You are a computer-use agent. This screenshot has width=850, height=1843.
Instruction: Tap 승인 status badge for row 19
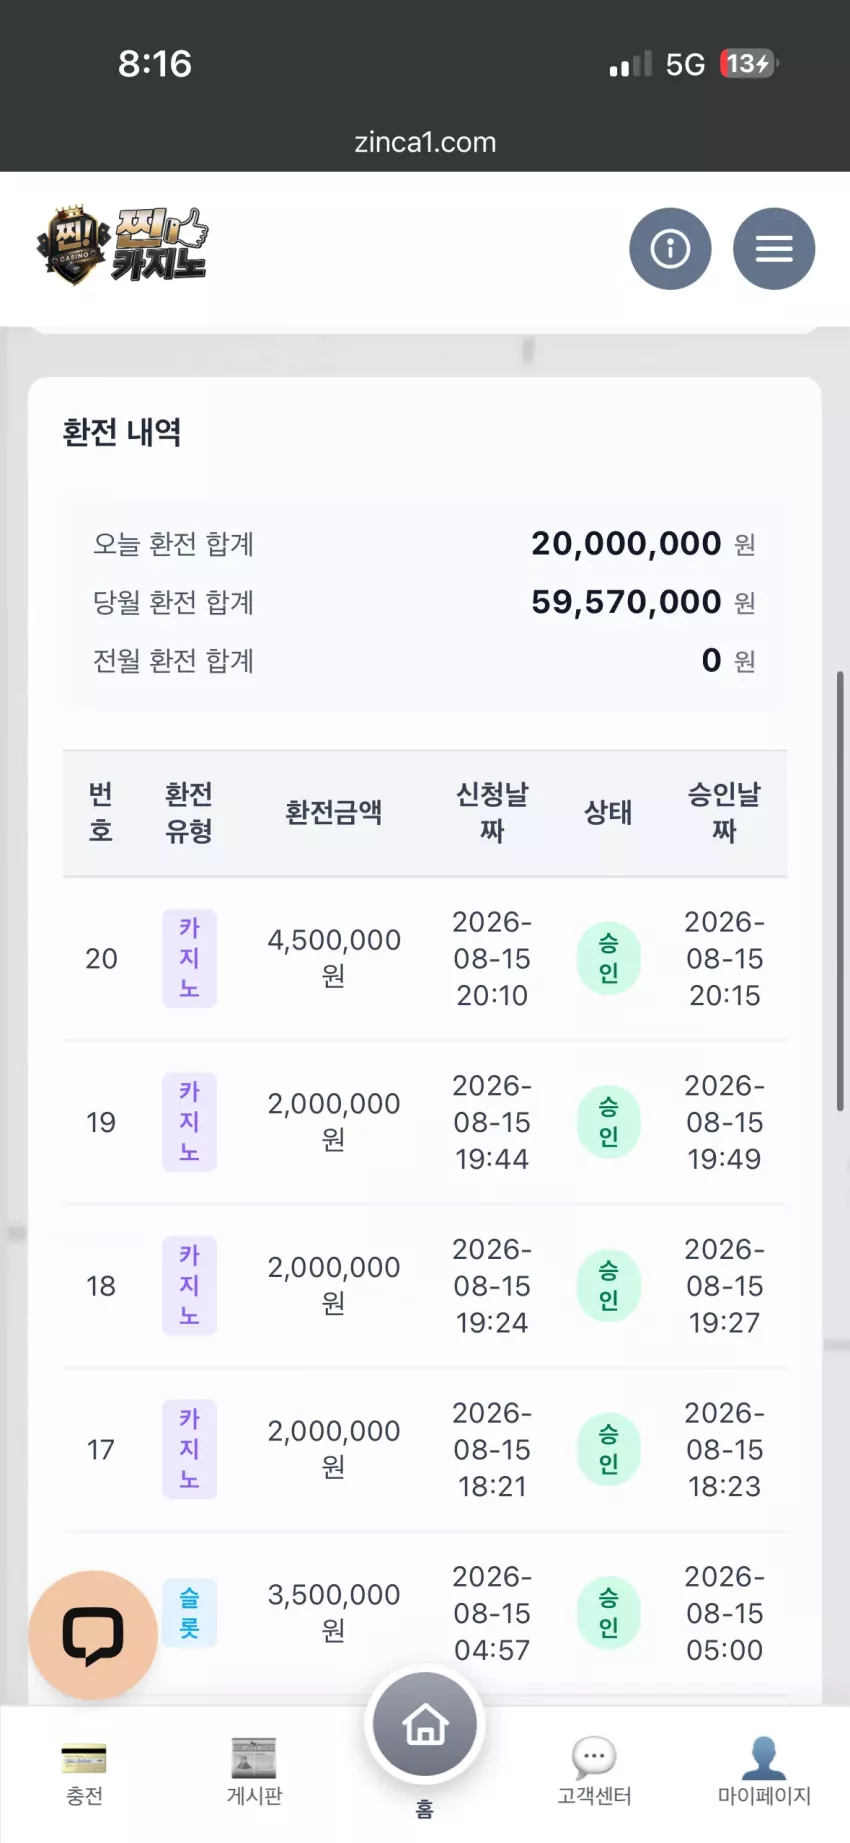point(608,1122)
